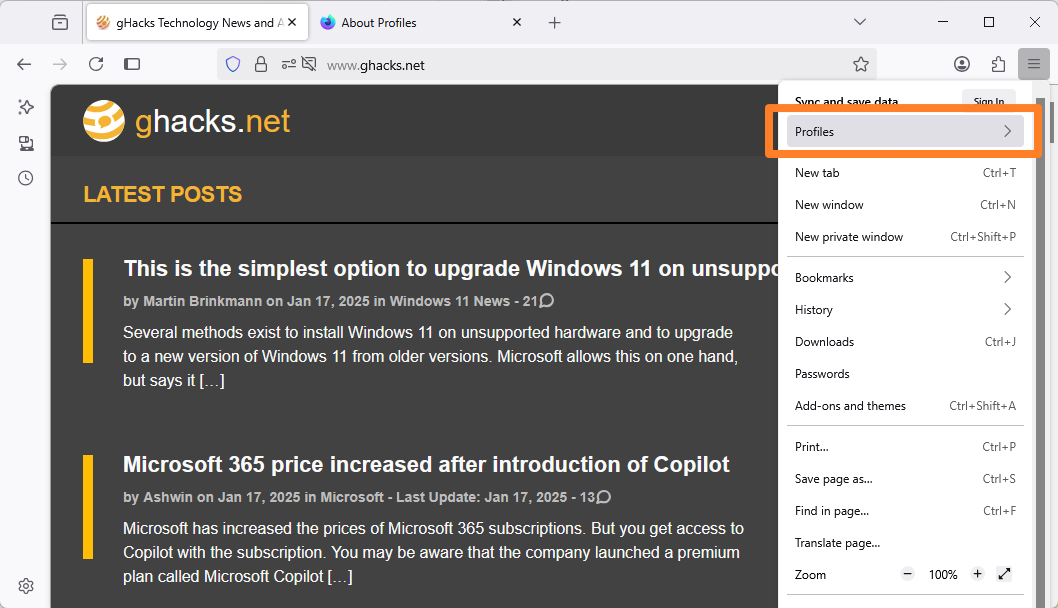Select New private window menu item
Viewport: 1058px width, 608px height.
(x=905, y=237)
